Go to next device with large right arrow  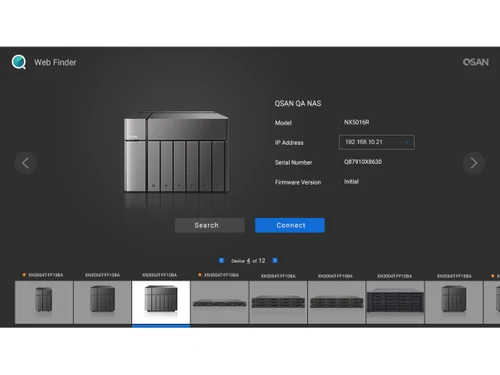pyautogui.click(x=474, y=163)
